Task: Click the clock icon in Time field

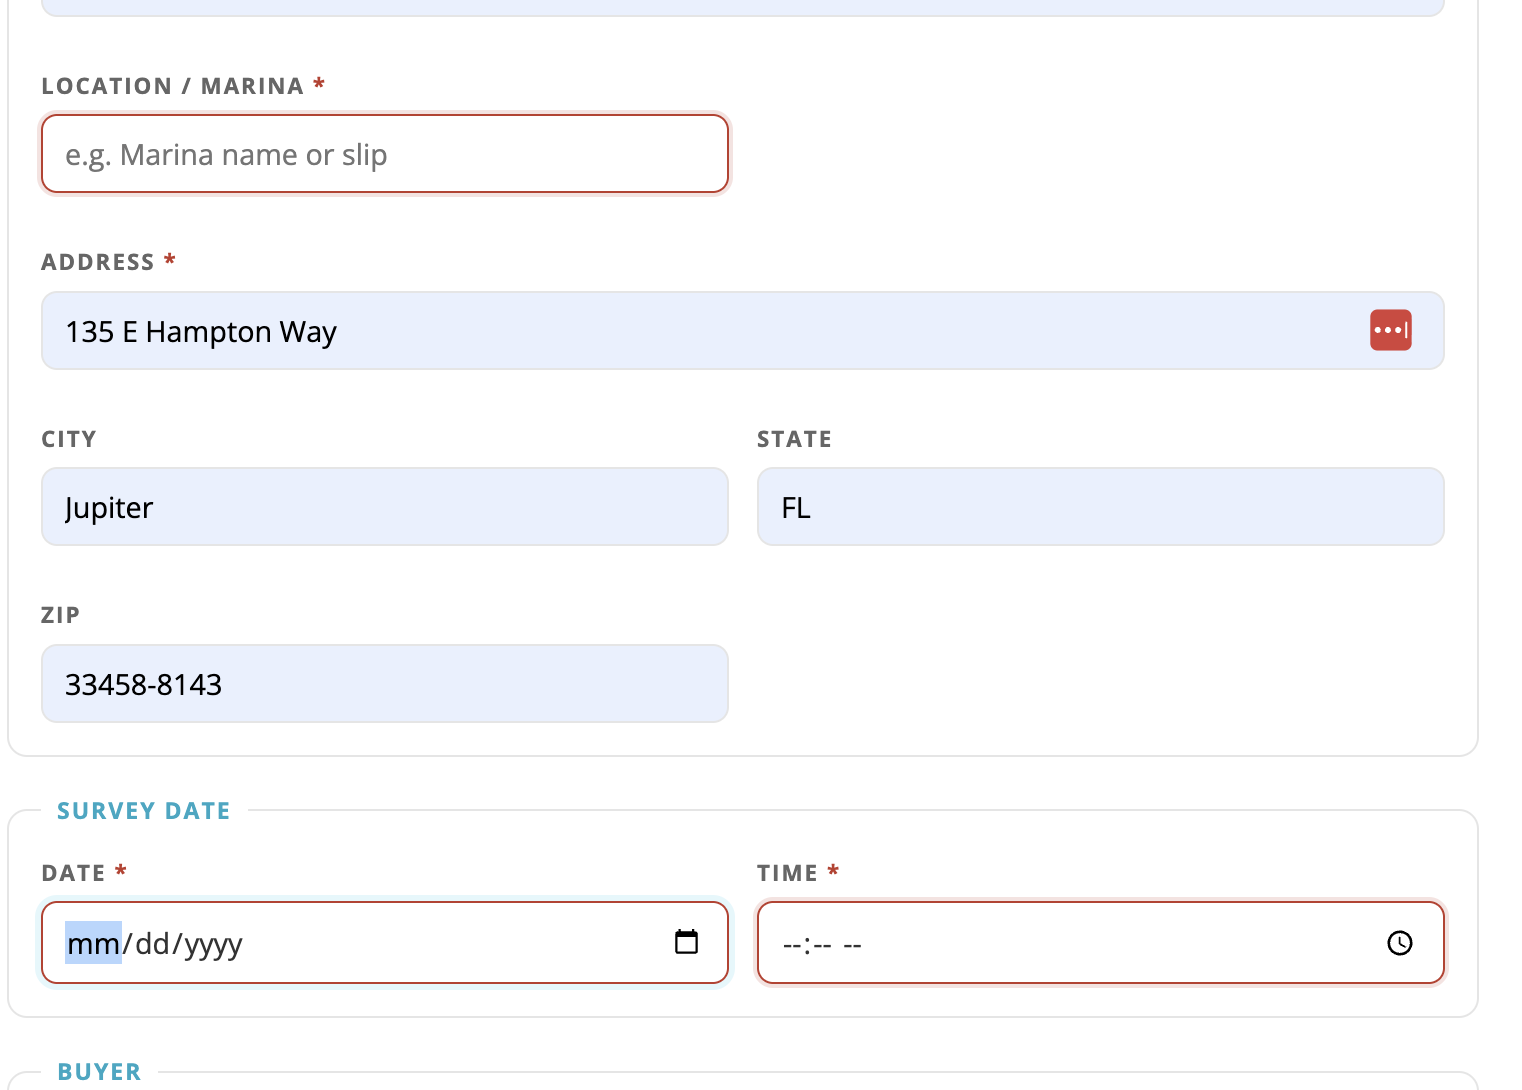Action: [x=1400, y=943]
